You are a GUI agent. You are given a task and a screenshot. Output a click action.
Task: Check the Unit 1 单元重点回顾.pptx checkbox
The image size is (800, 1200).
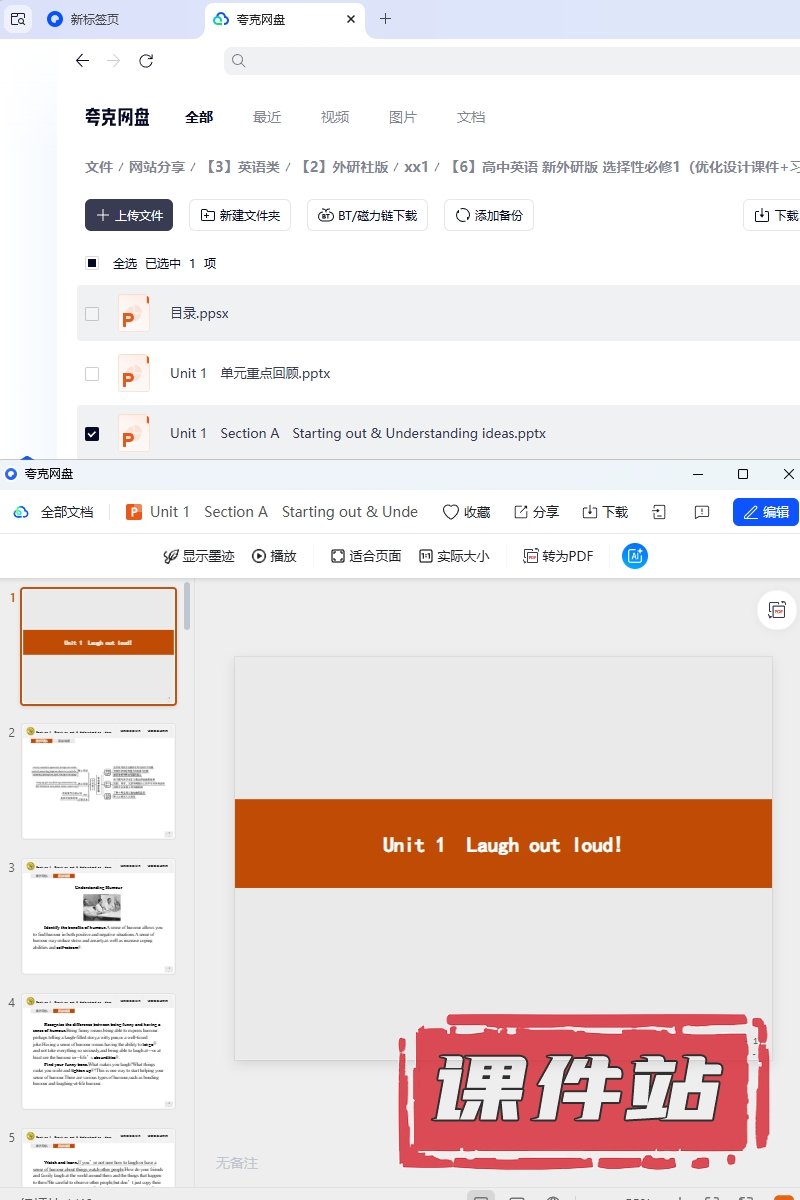92,374
